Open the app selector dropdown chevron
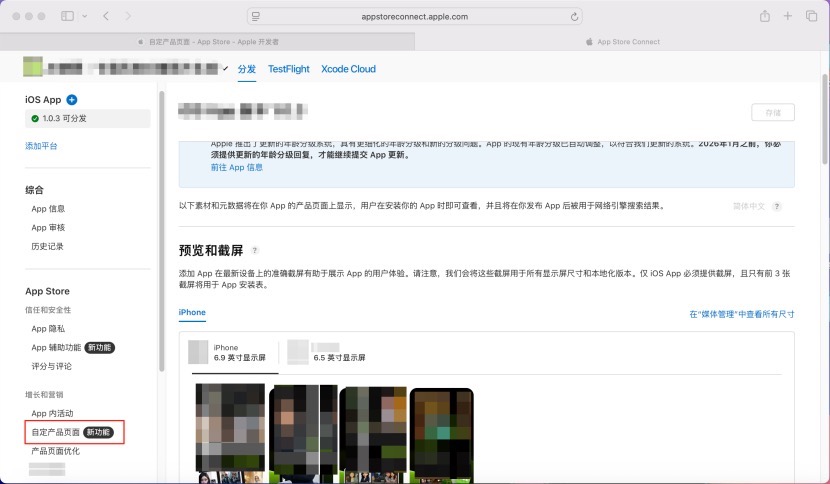 coord(226,68)
